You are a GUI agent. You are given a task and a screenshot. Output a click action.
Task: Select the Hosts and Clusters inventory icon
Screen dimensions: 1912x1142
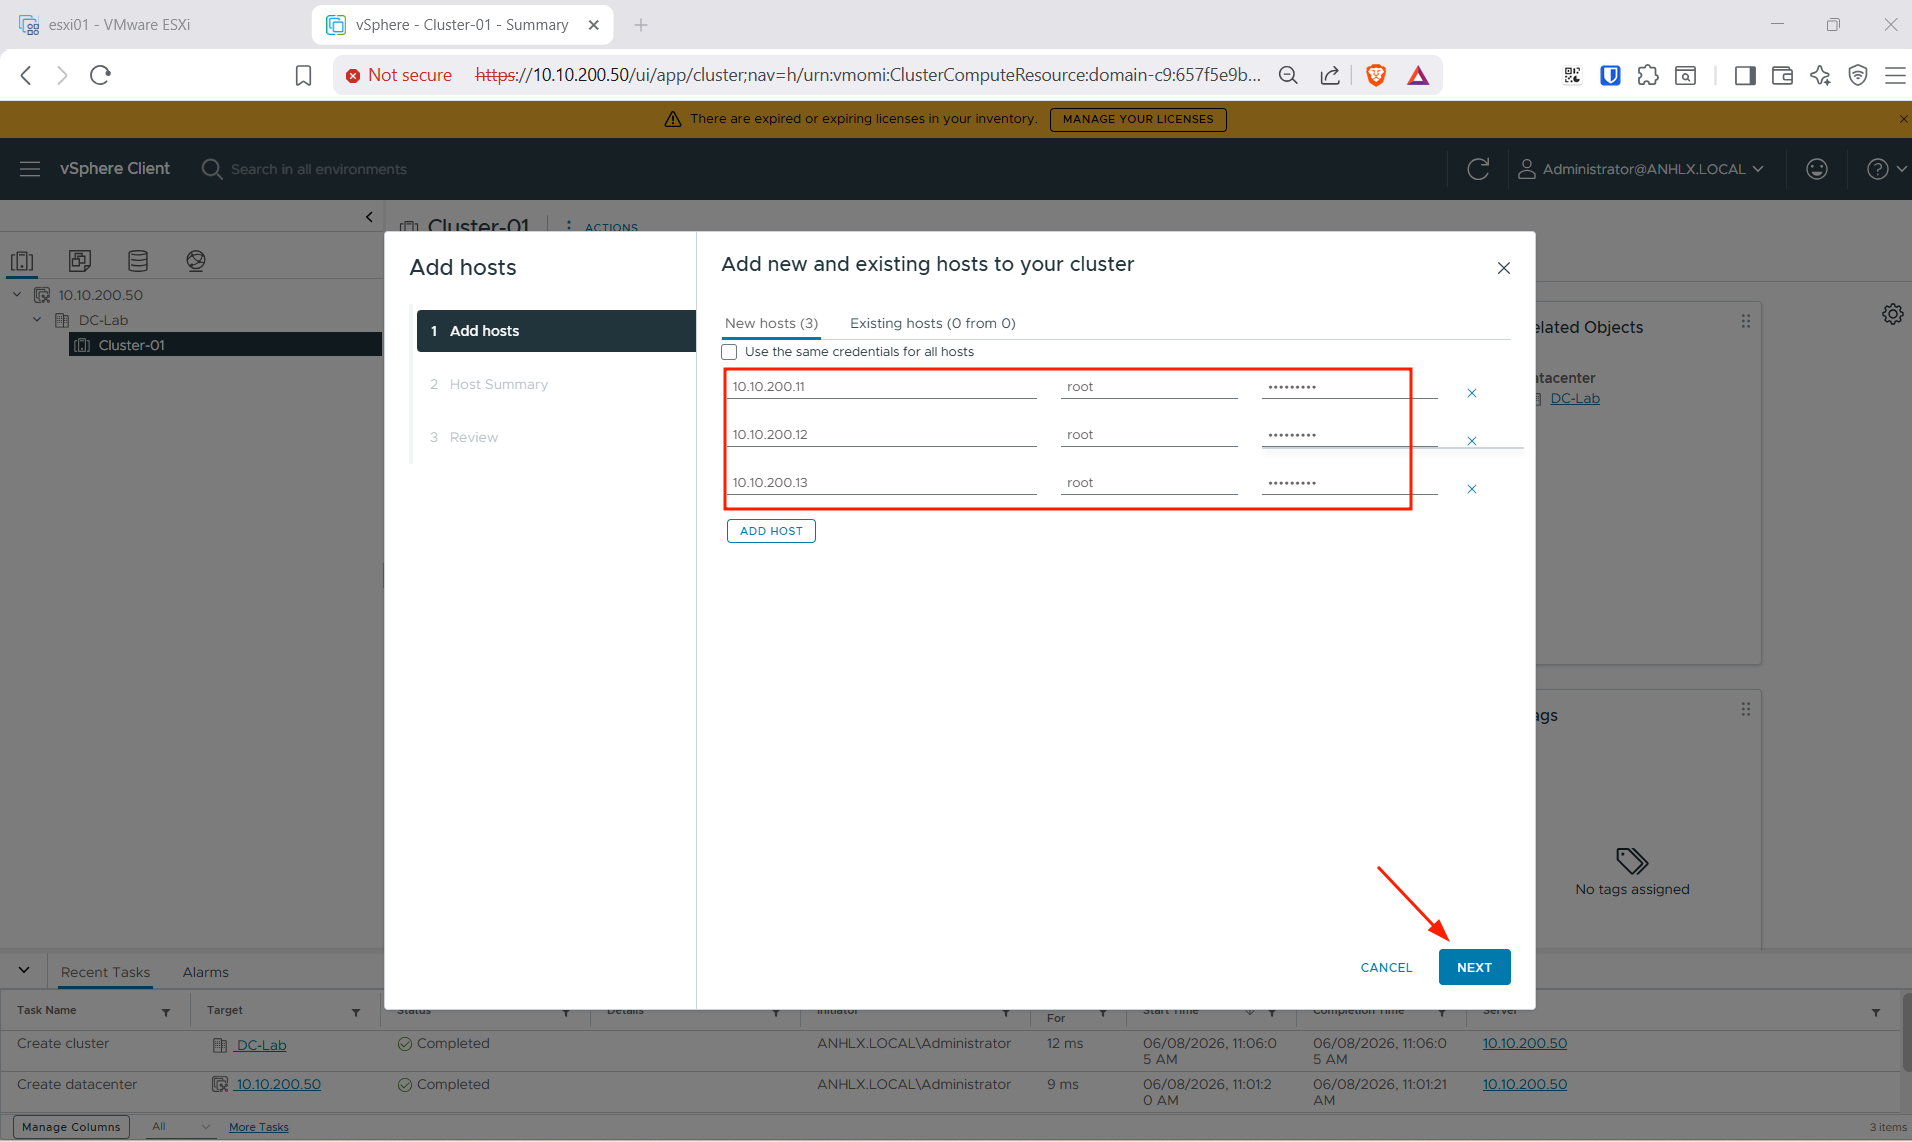click(22, 261)
